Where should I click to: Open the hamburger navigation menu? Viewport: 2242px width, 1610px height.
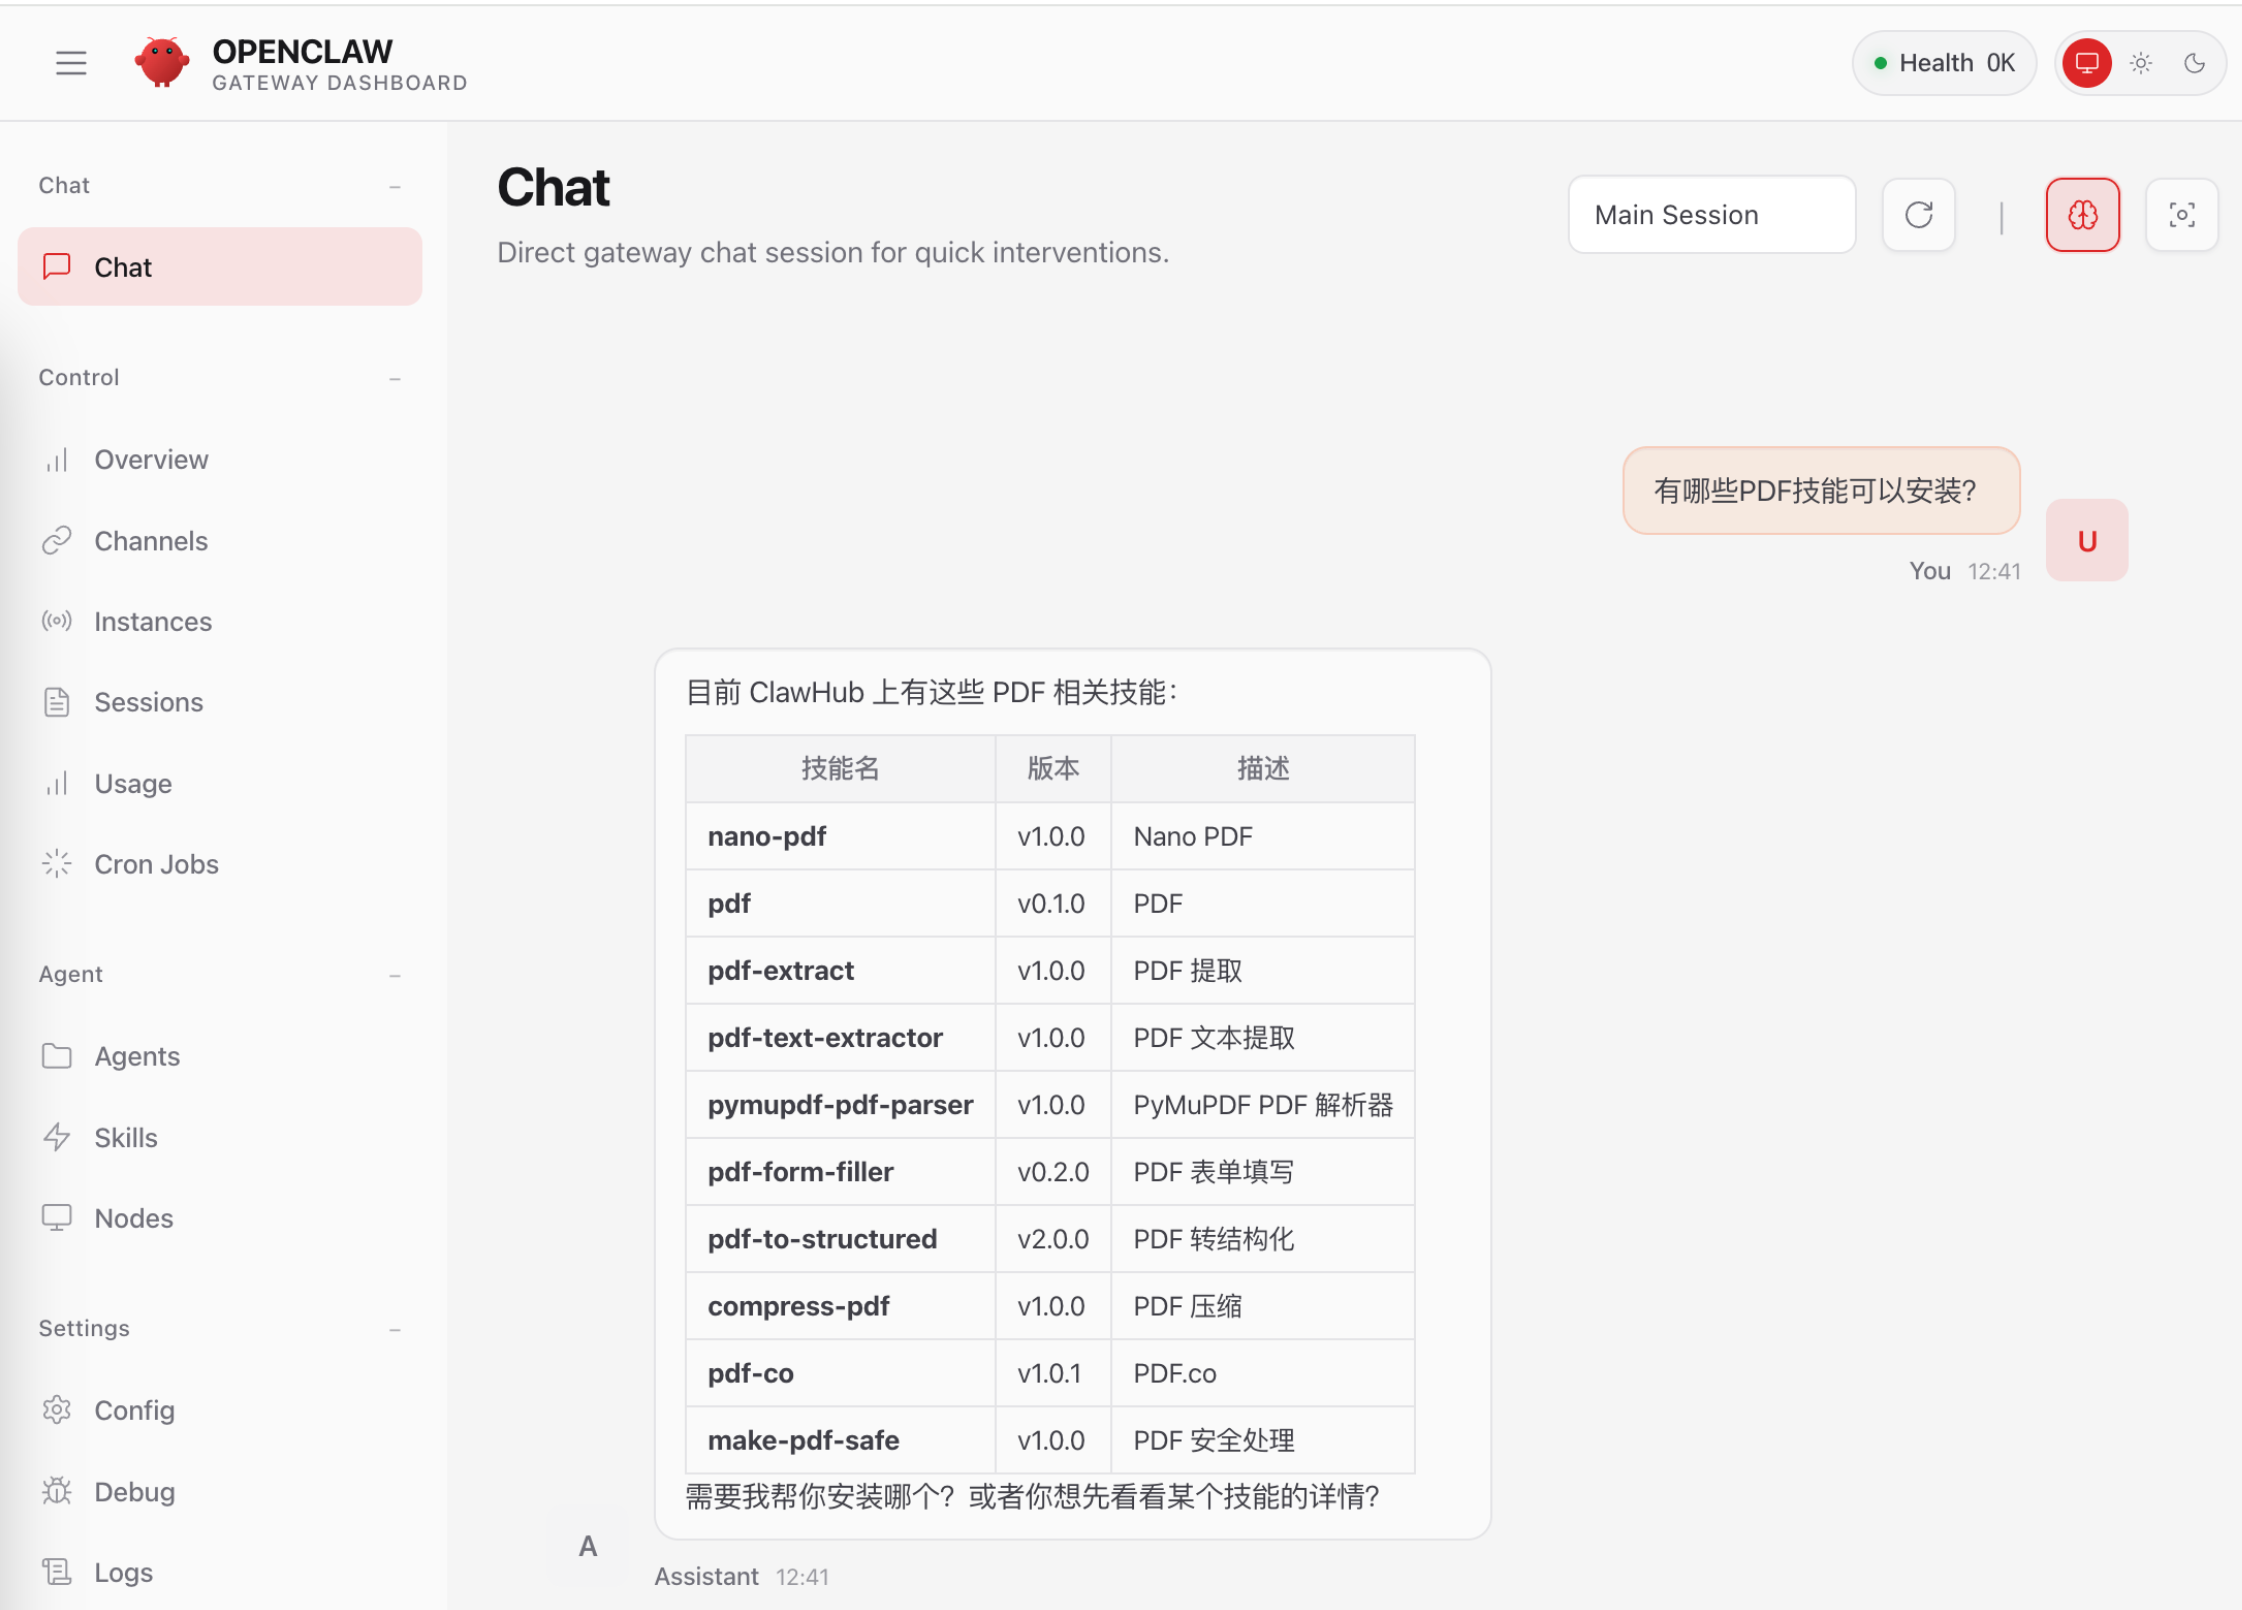pos(71,62)
